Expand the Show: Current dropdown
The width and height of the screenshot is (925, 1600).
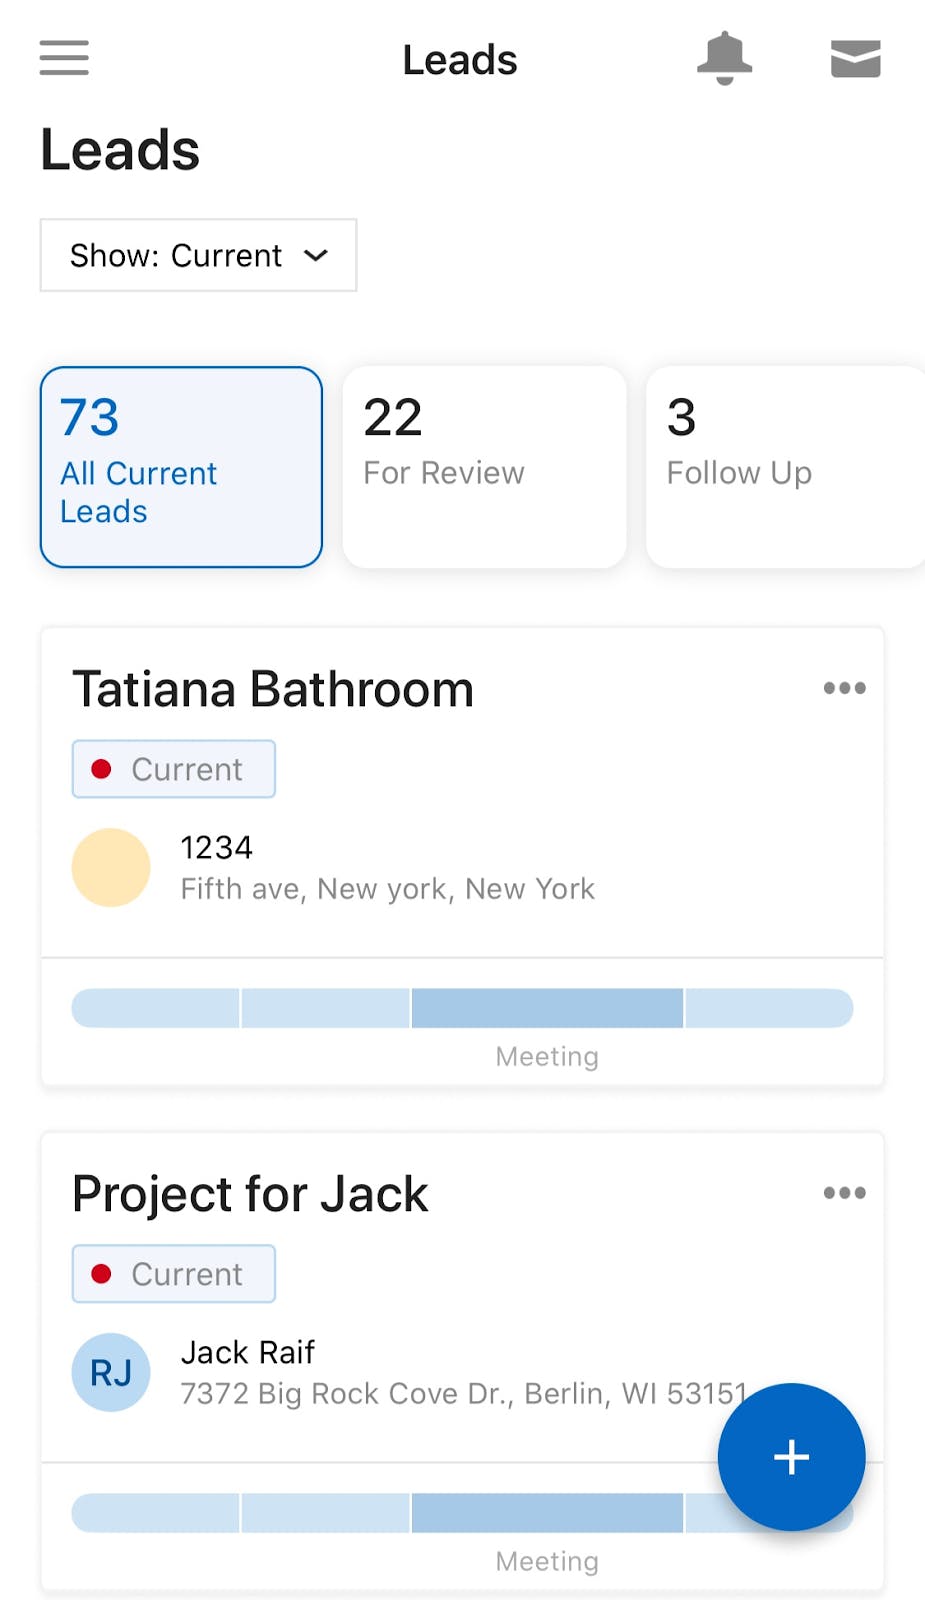coord(198,256)
